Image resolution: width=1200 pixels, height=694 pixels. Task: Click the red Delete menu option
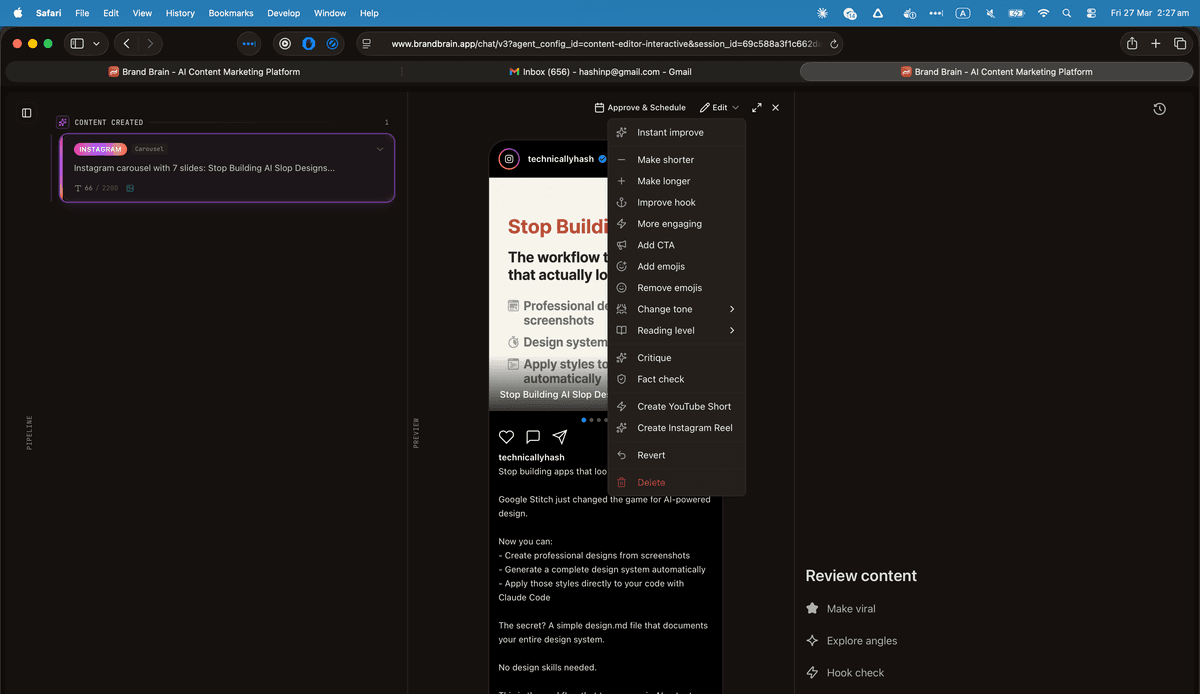[x=676, y=482]
